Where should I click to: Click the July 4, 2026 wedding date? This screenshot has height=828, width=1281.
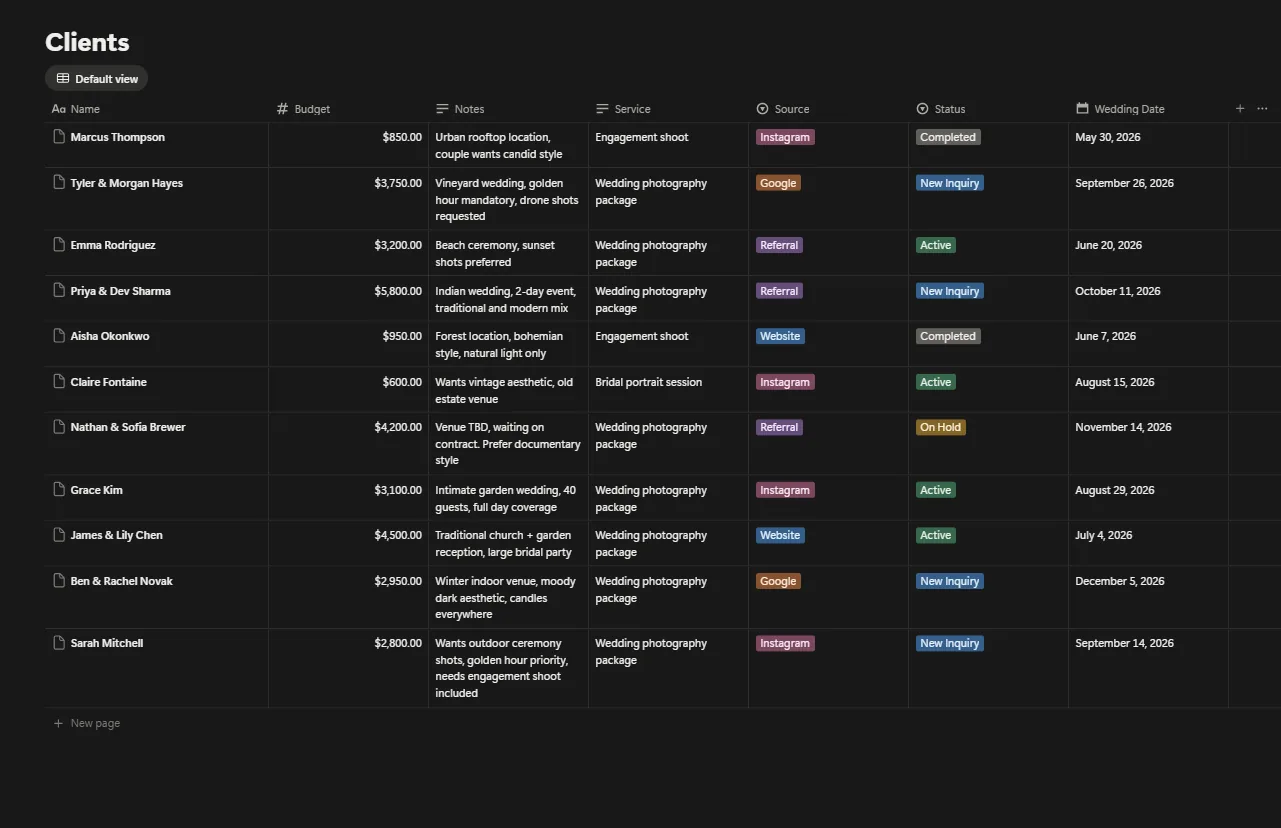tap(1104, 535)
